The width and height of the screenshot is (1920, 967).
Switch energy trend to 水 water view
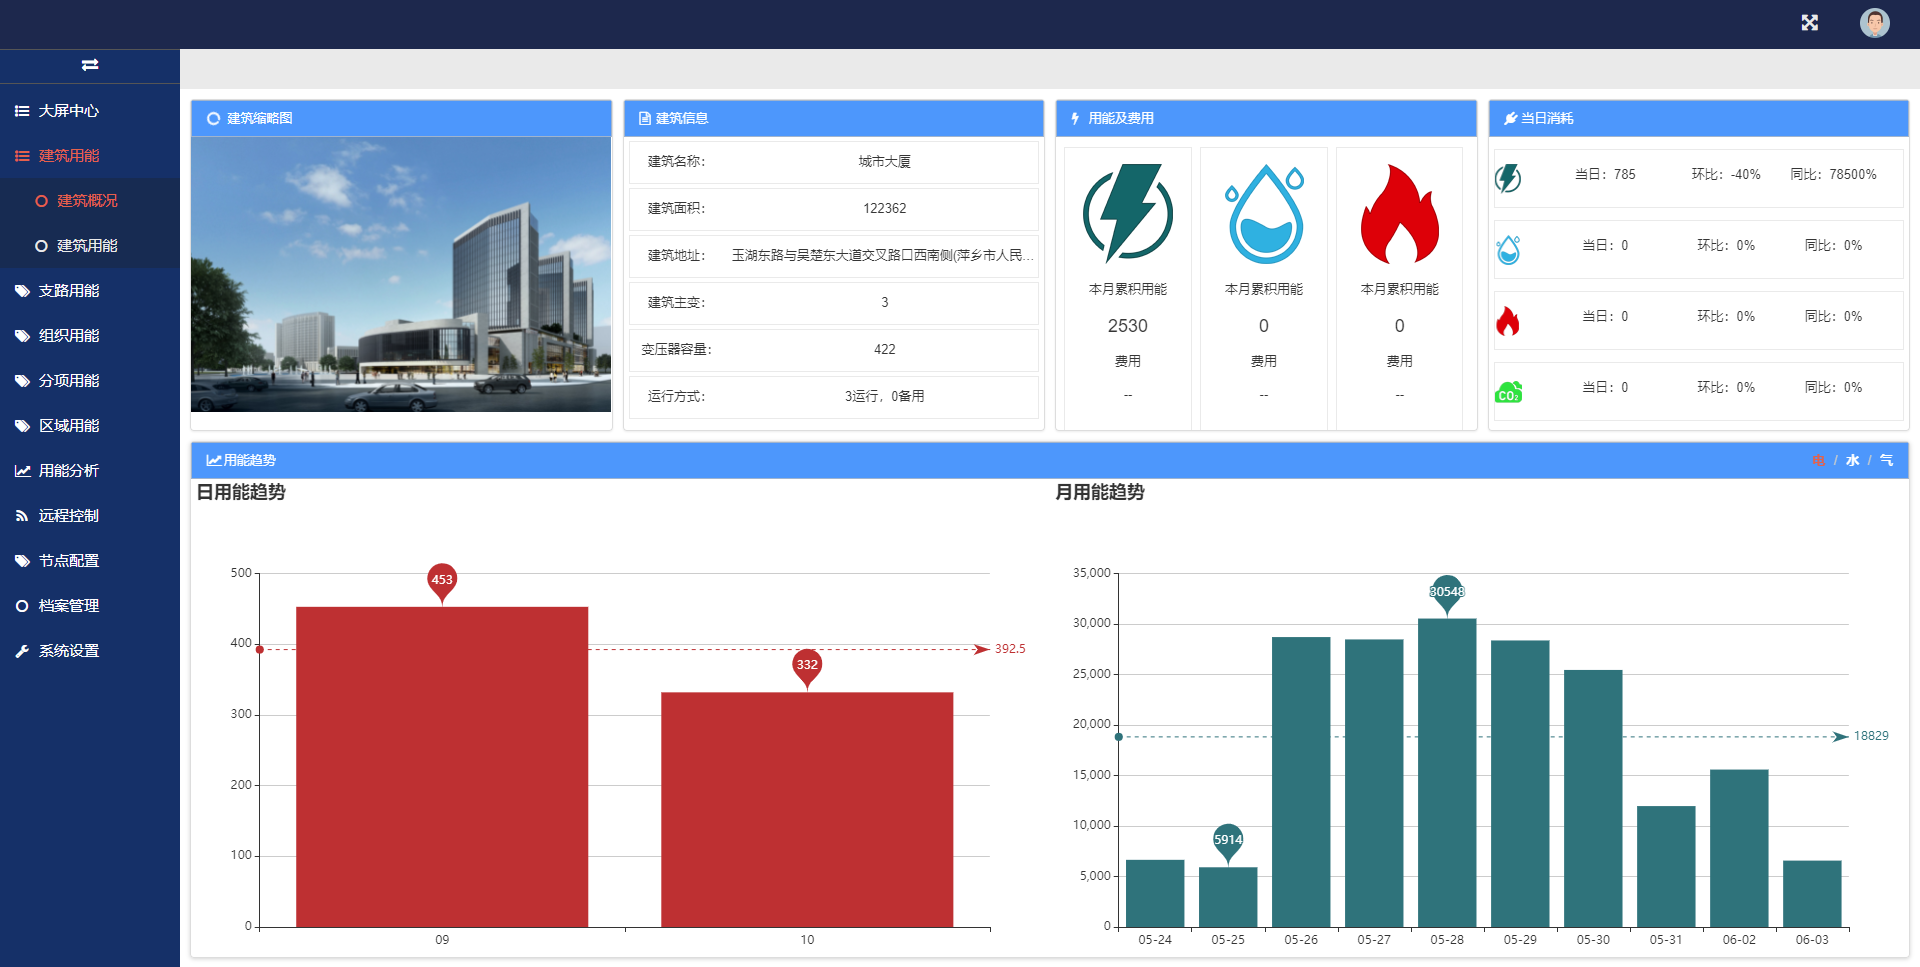tap(1853, 460)
